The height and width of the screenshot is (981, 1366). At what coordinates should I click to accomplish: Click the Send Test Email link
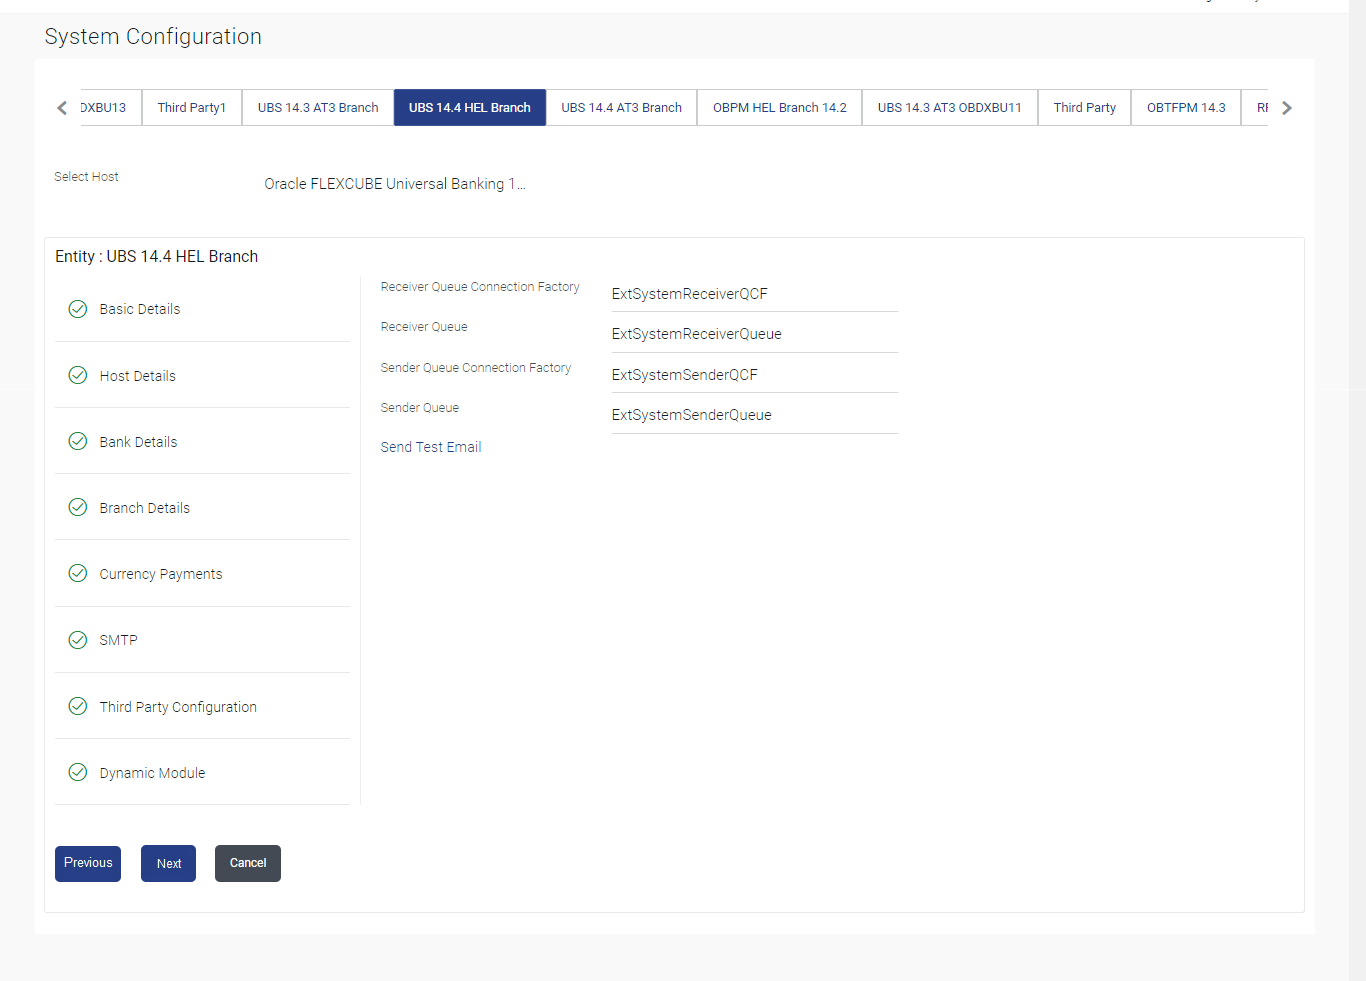coord(431,447)
